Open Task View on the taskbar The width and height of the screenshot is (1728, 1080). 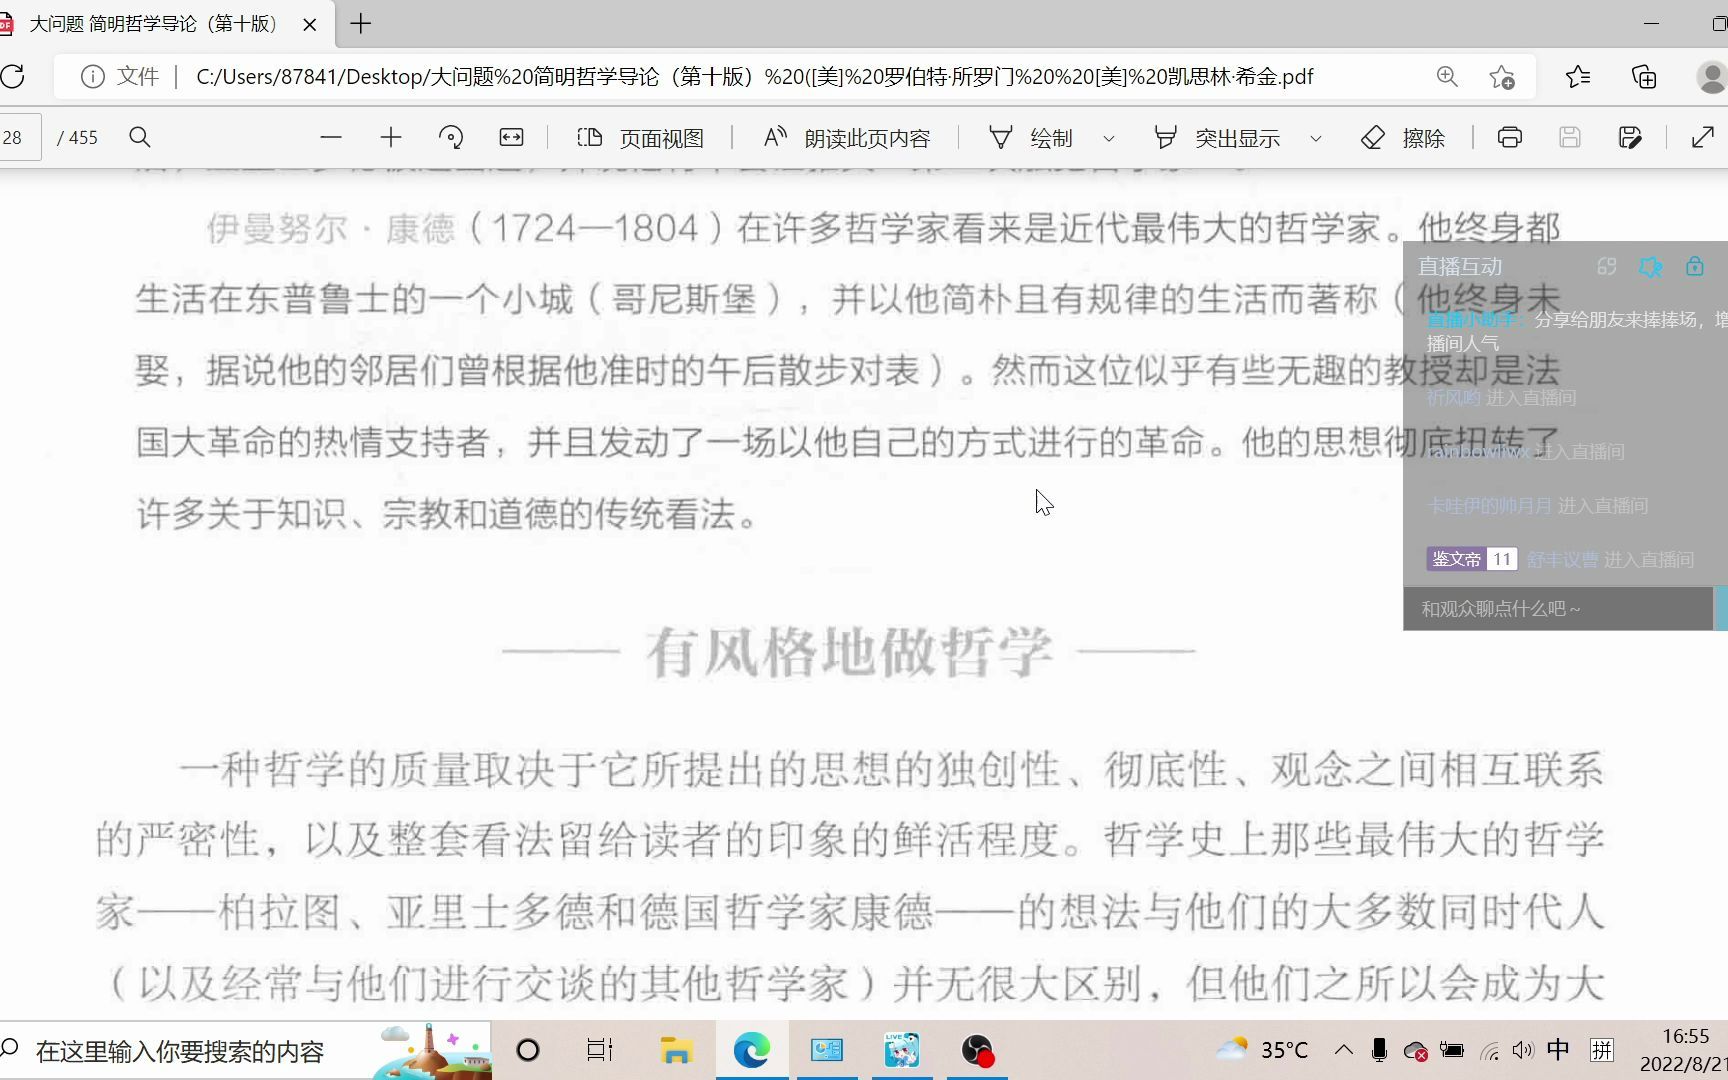pyautogui.click(x=600, y=1051)
